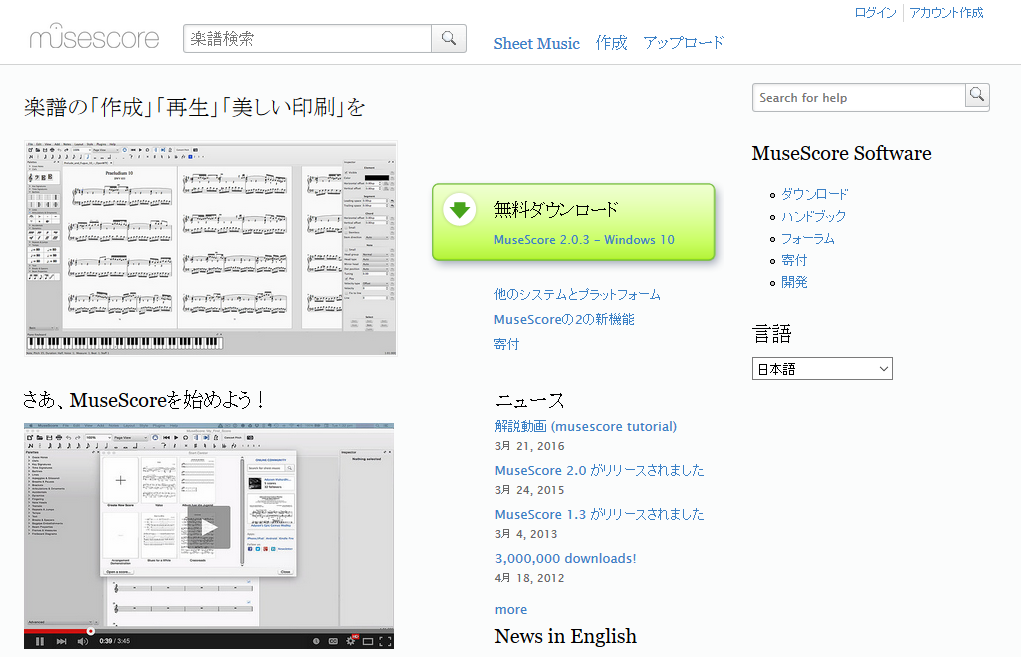The height and width of the screenshot is (657, 1021).
Task: Switch video to theater mode
Action: [368, 641]
